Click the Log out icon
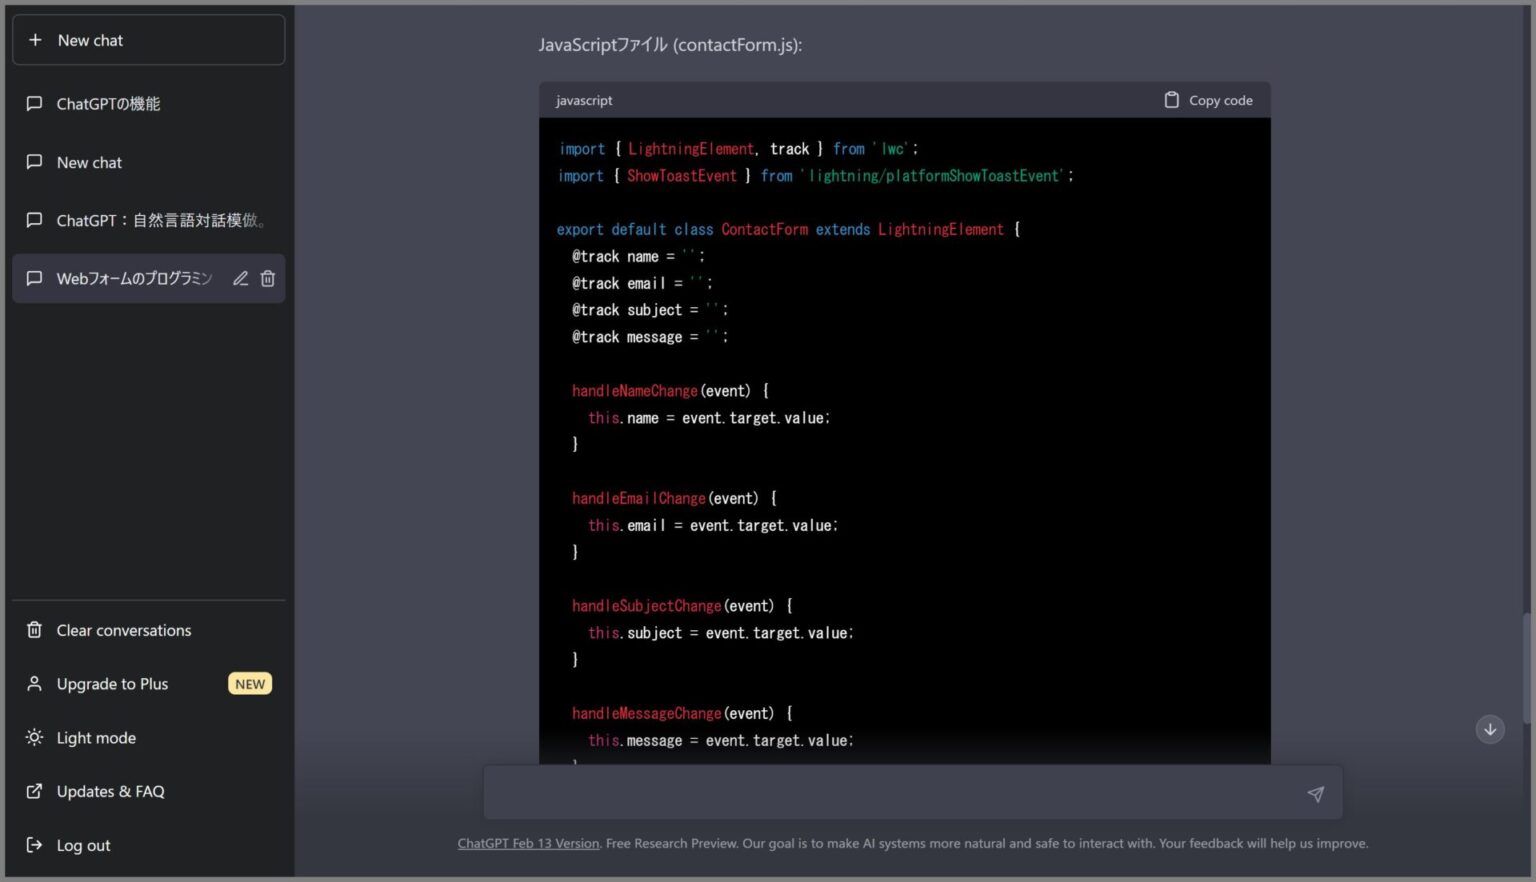The height and width of the screenshot is (882, 1536). 33,845
